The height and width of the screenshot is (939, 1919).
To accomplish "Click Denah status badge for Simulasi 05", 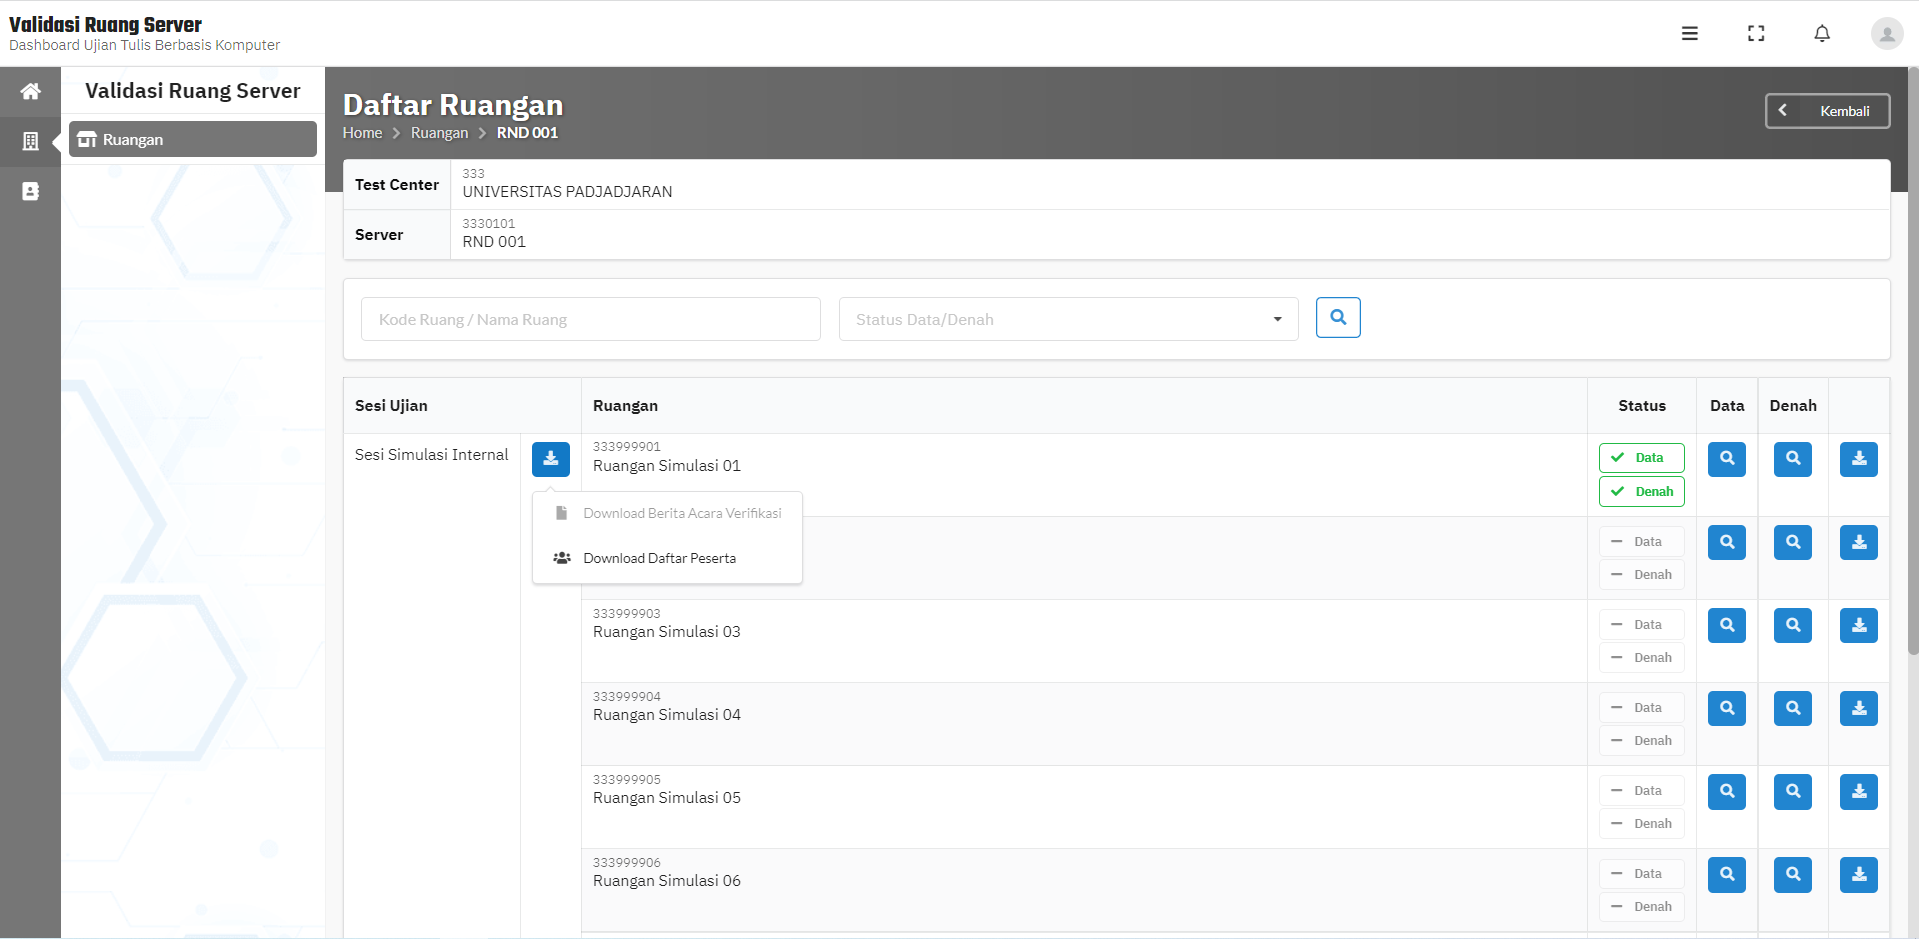I will pyautogui.click(x=1641, y=824).
